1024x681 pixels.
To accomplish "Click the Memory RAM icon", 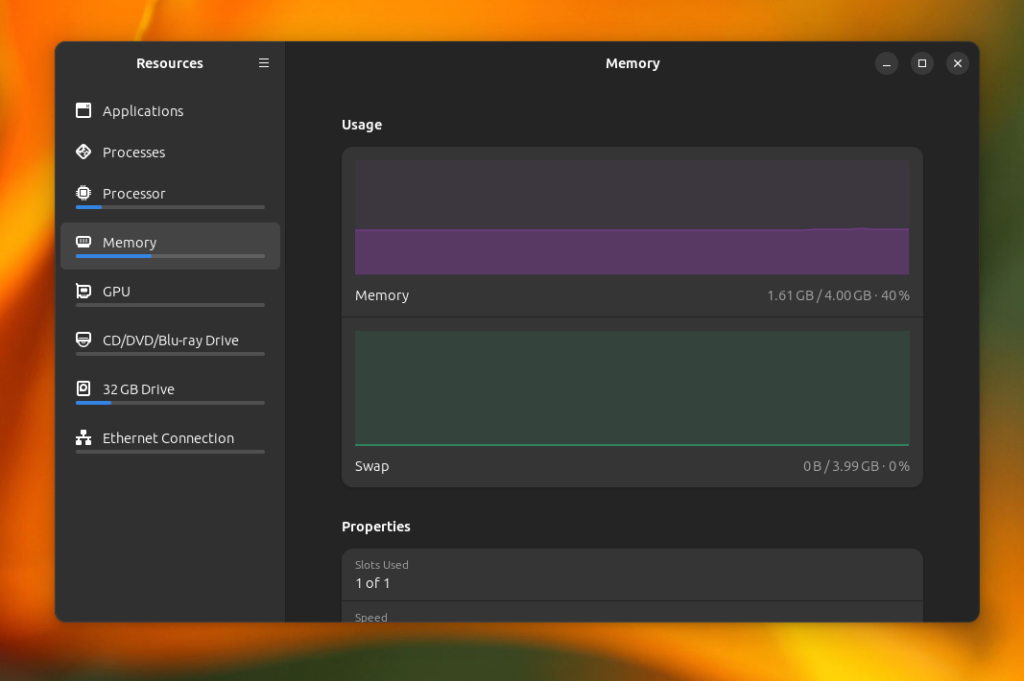I will point(84,242).
